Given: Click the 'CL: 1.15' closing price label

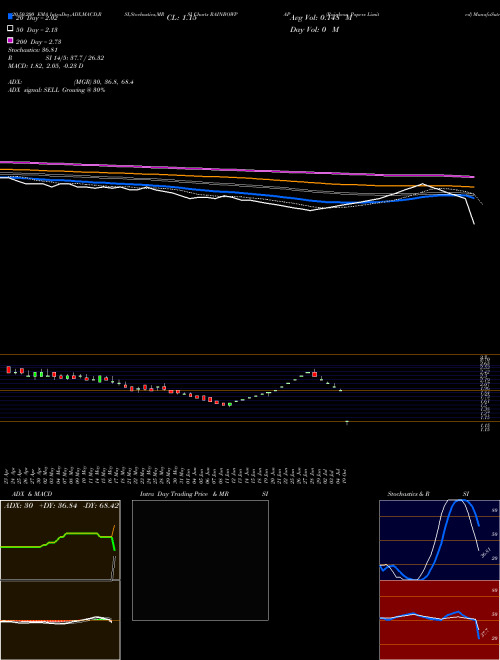Looking at the screenshot, I should coord(182,18).
